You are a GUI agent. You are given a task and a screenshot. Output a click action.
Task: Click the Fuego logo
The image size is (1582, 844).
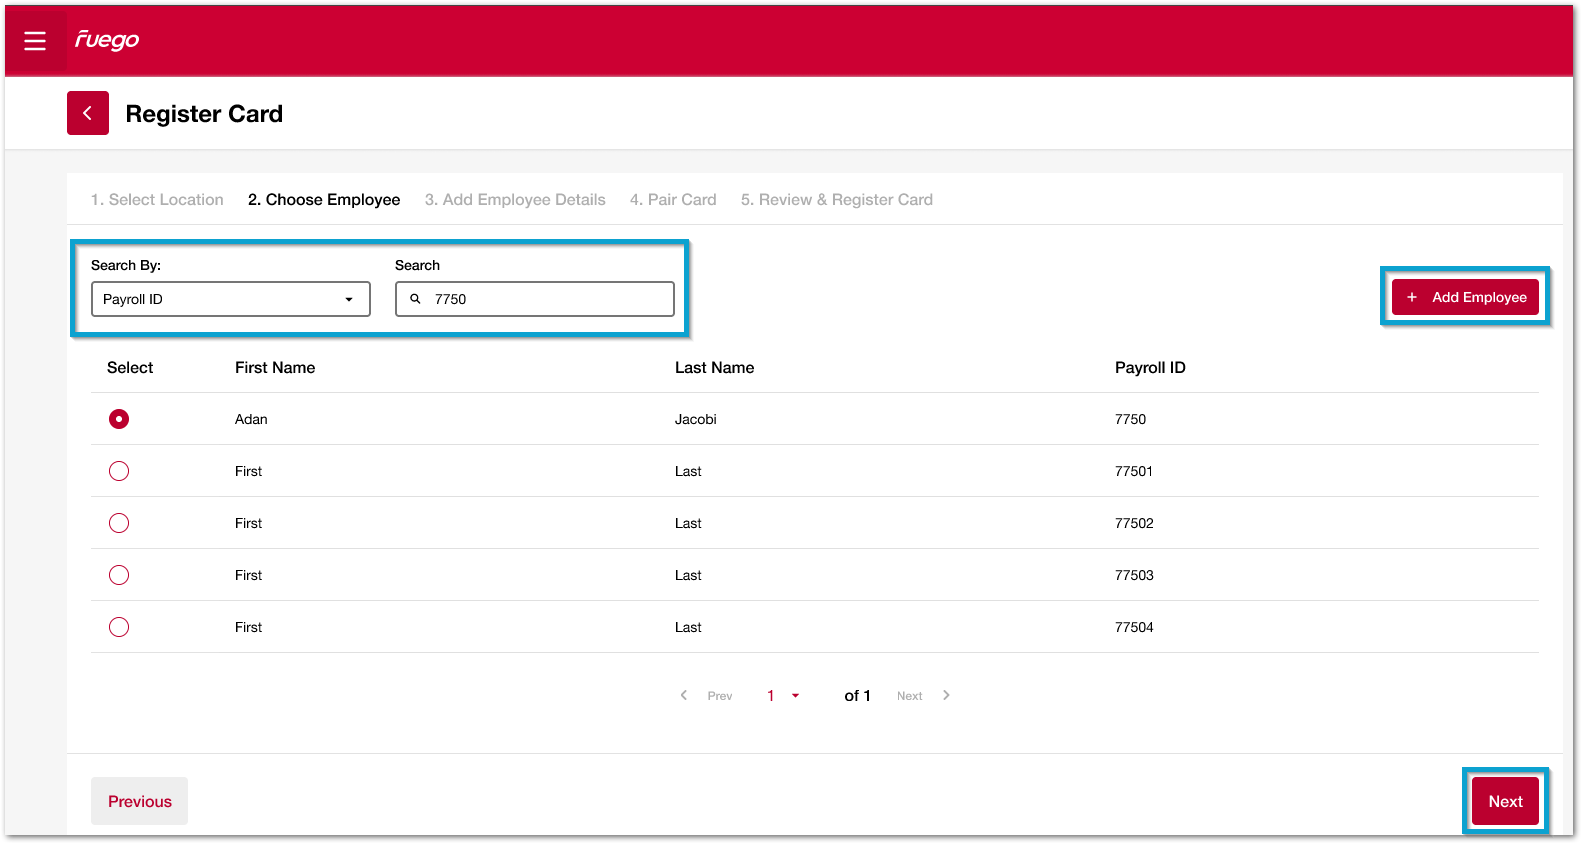(107, 40)
